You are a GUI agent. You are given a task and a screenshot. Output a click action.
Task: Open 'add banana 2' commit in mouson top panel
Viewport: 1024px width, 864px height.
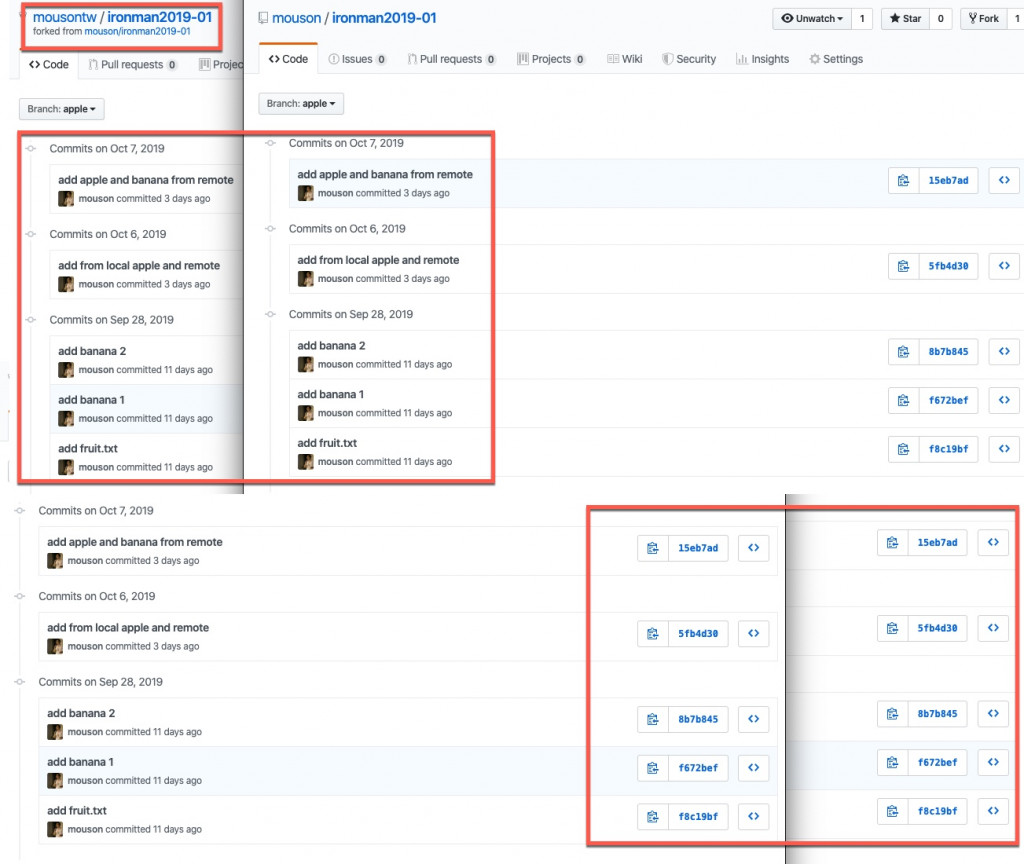tap(331, 345)
